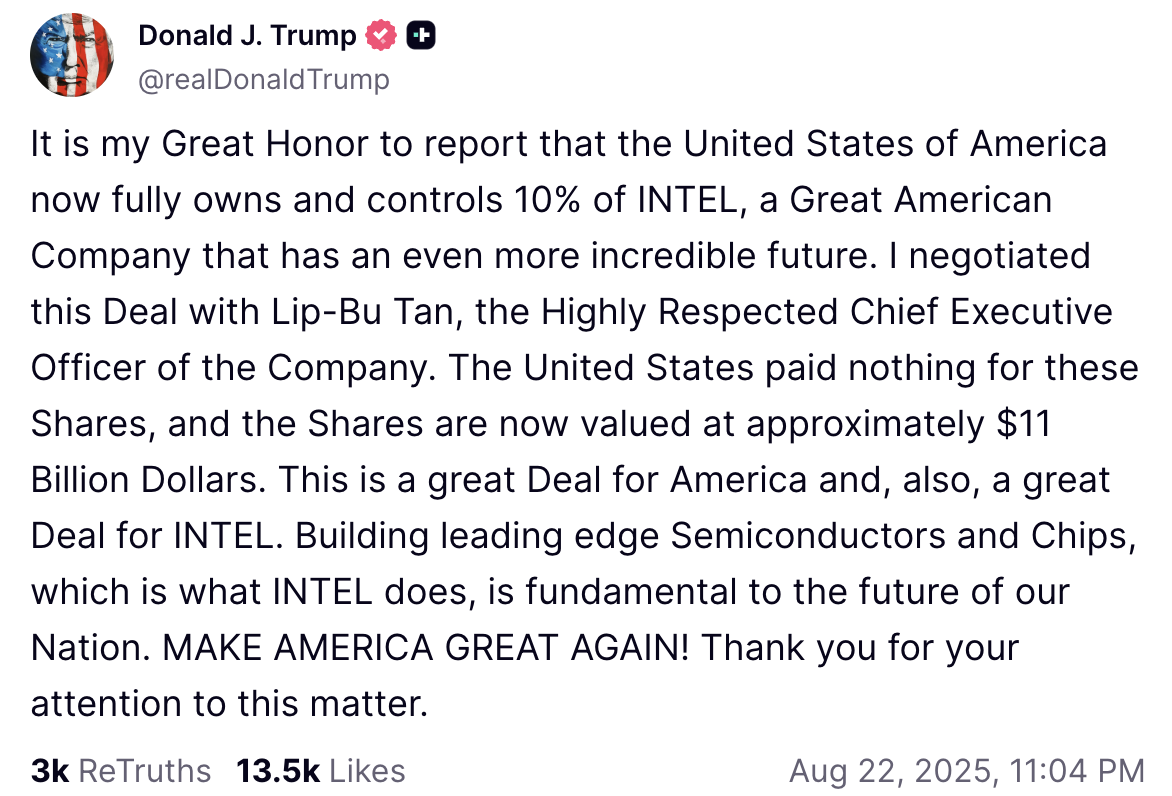This screenshot has height=796, width=1172.
Task: Open Donald J. Trump's profile avatar
Action: tap(72, 55)
